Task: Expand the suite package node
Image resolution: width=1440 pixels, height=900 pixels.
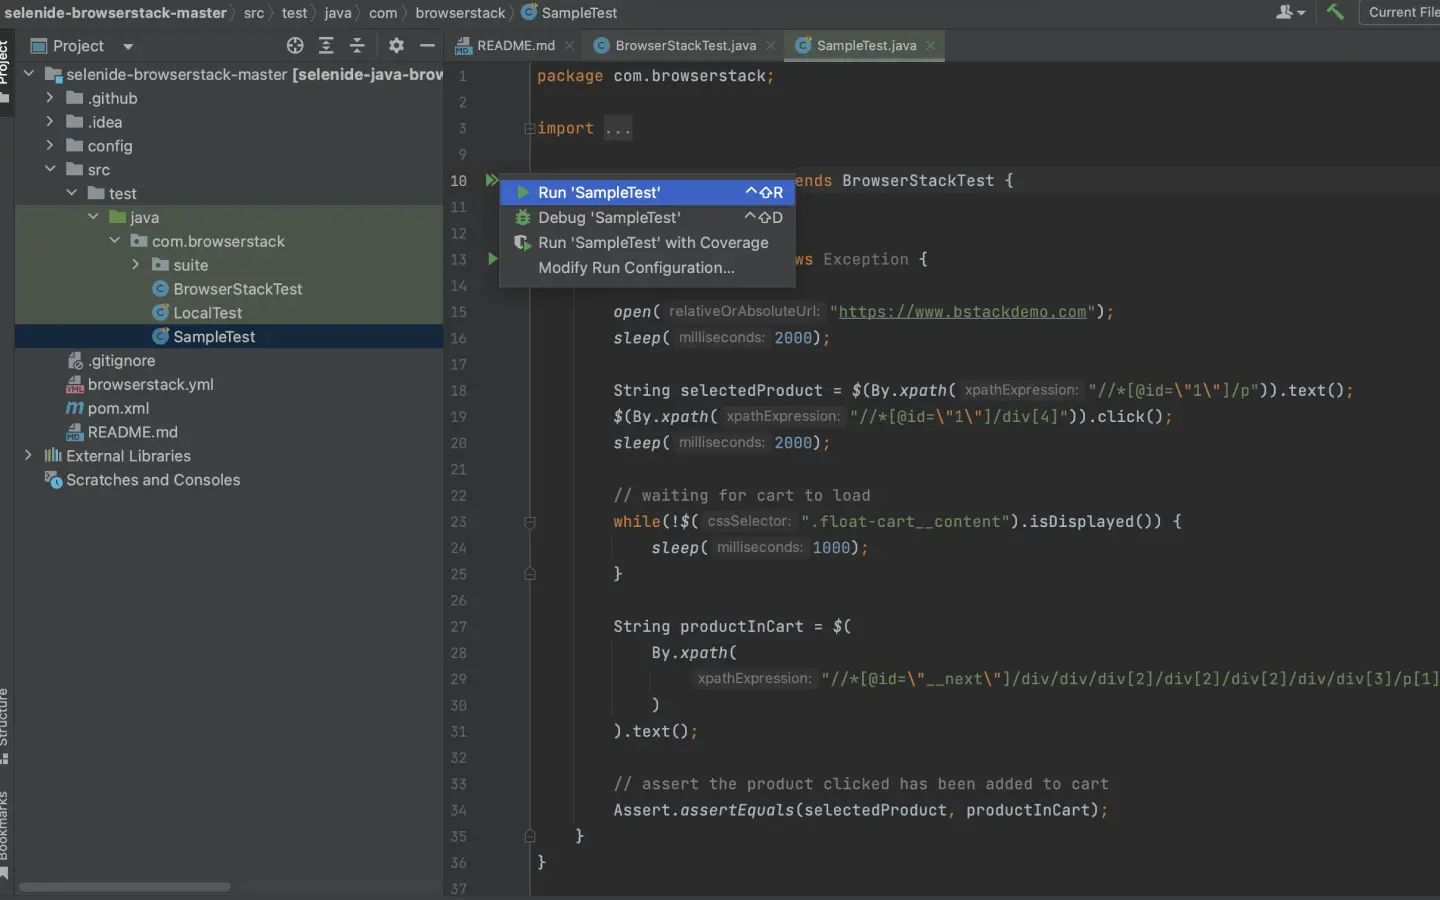Action: coord(136,265)
